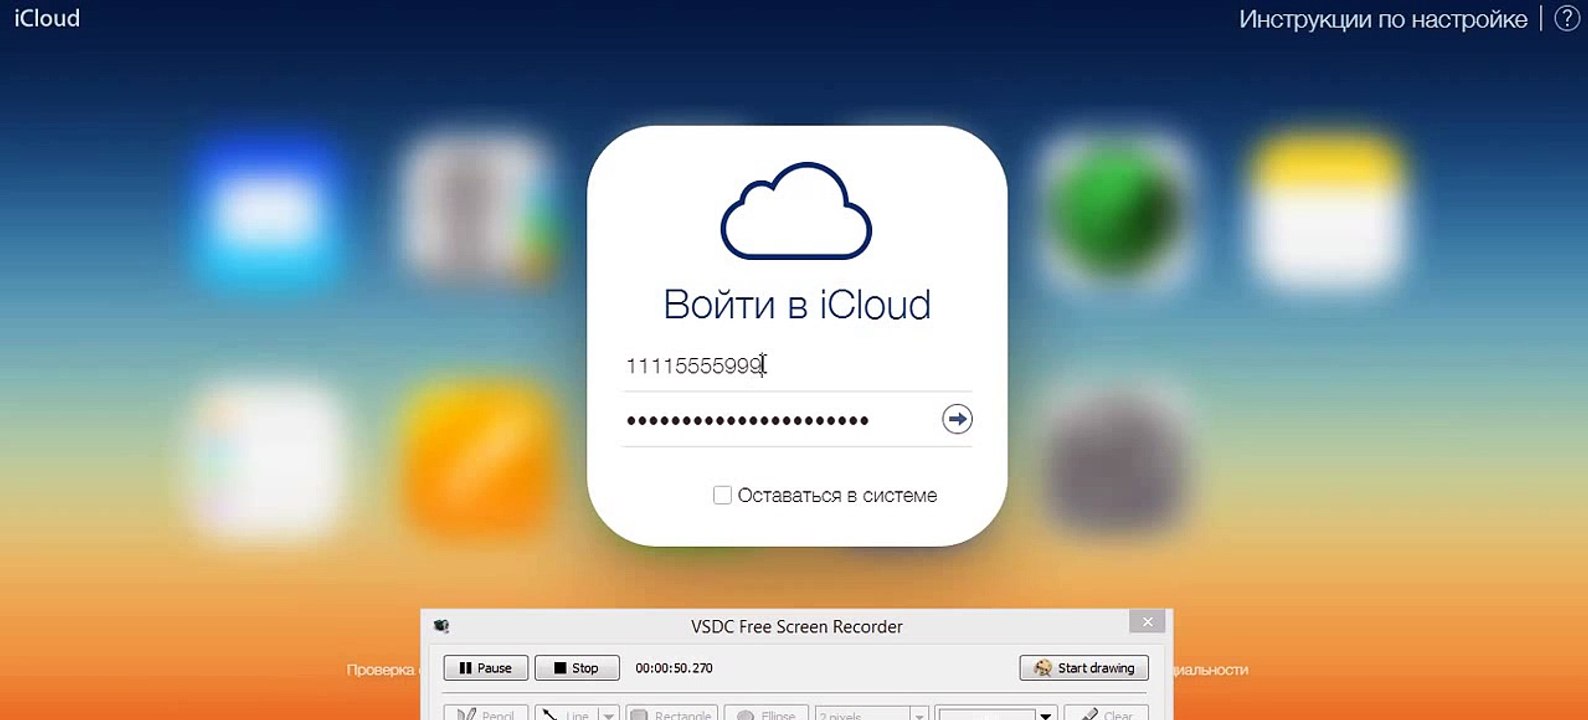
Task: Select the Rectangle drawing tool
Action: [671, 713]
